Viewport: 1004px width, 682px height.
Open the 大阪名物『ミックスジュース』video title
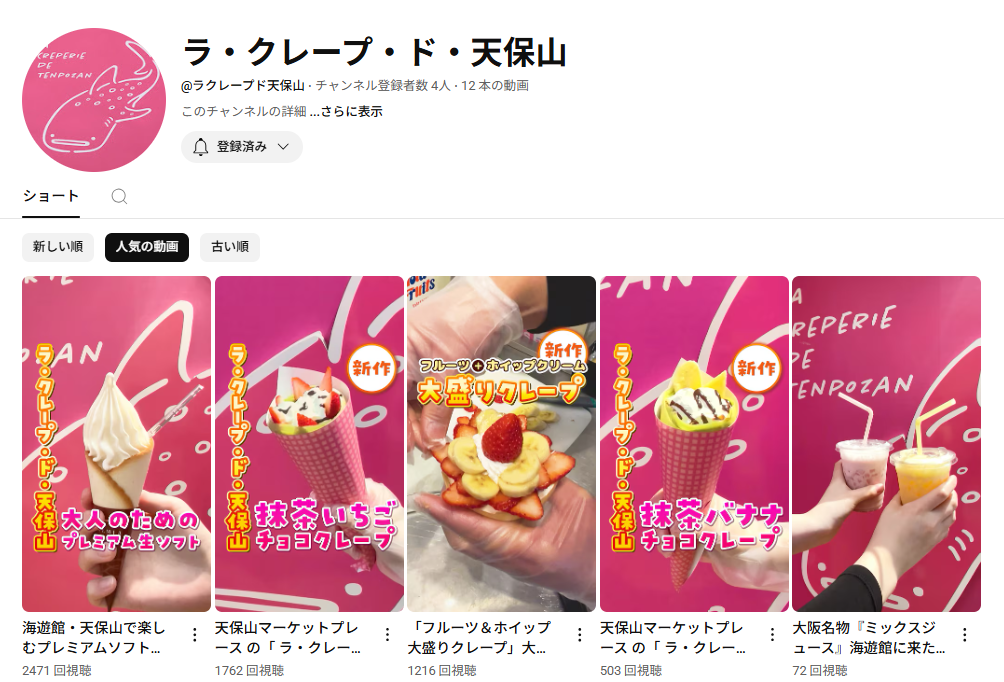click(868, 638)
